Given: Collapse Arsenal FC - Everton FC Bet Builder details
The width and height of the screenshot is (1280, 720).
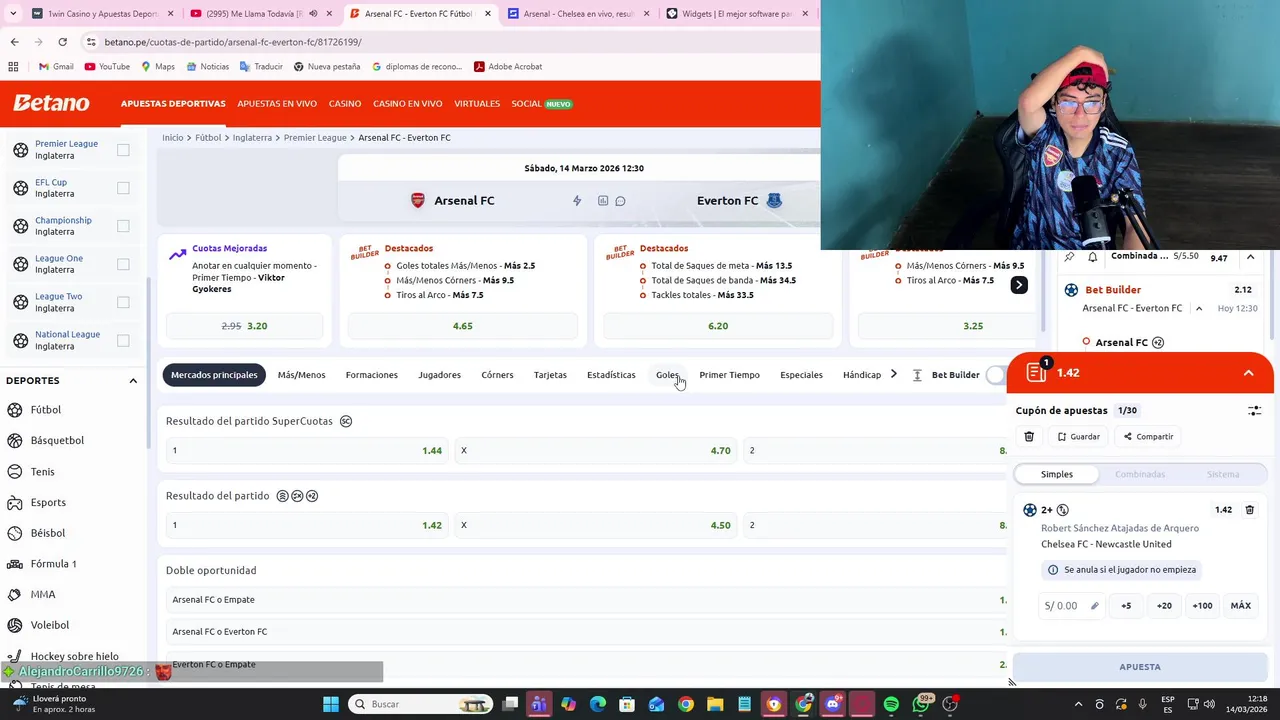Looking at the screenshot, I should click(1199, 308).
